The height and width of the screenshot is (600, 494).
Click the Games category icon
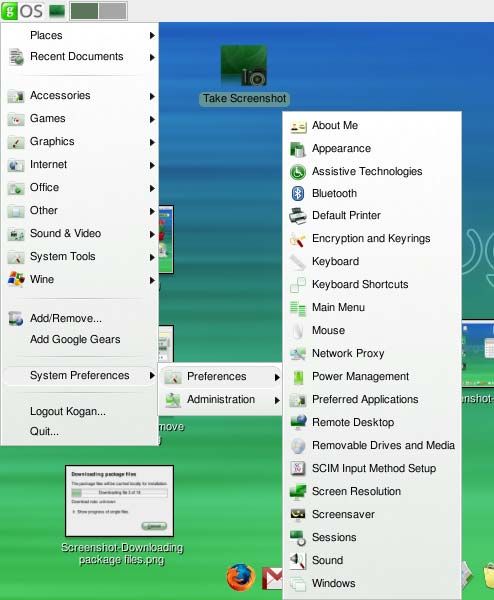tap(16, 119)
